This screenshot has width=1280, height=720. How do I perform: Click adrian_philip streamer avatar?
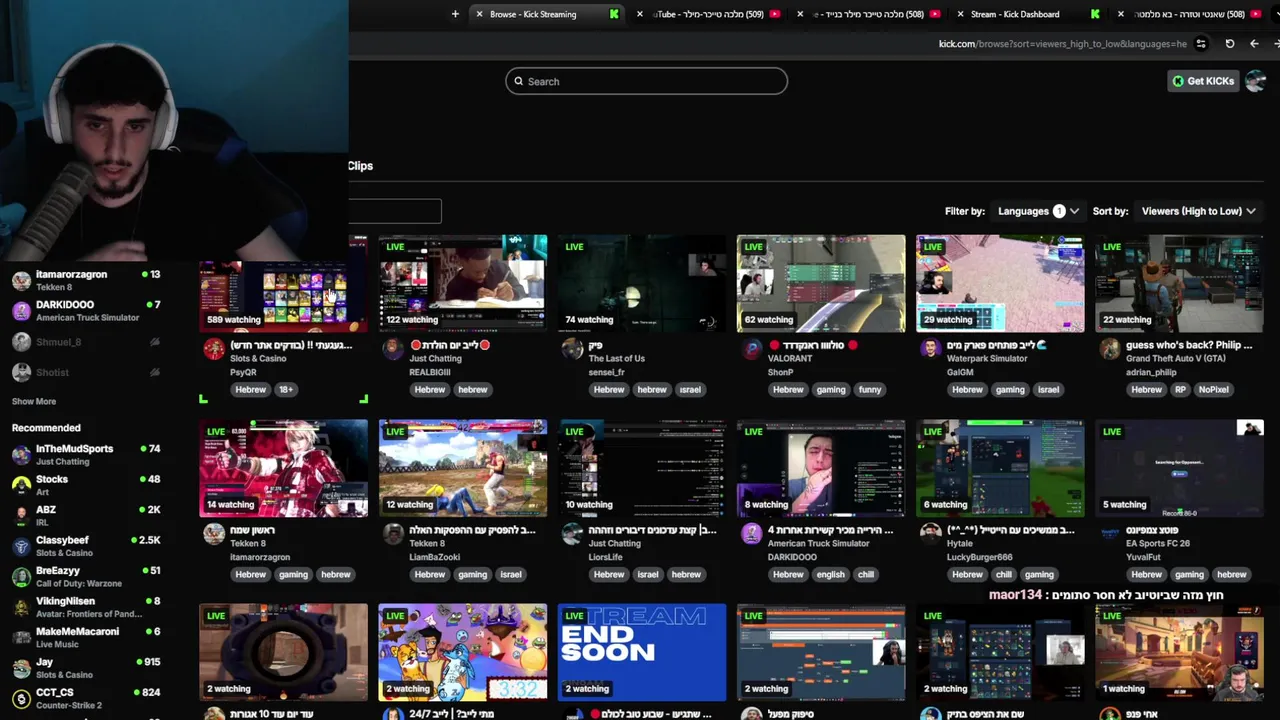1110,348
